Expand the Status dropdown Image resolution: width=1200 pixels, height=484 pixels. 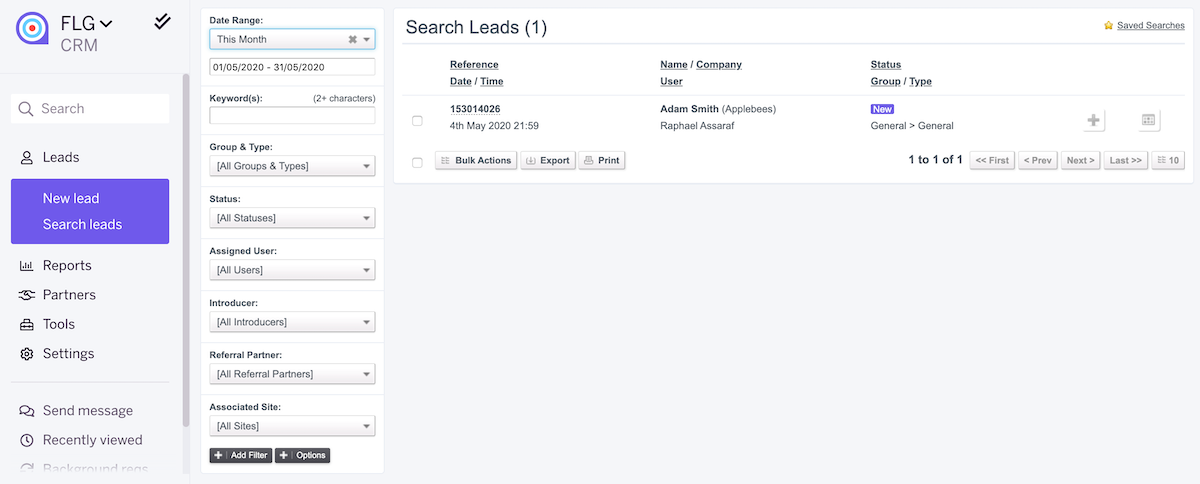tap(292, 218)
